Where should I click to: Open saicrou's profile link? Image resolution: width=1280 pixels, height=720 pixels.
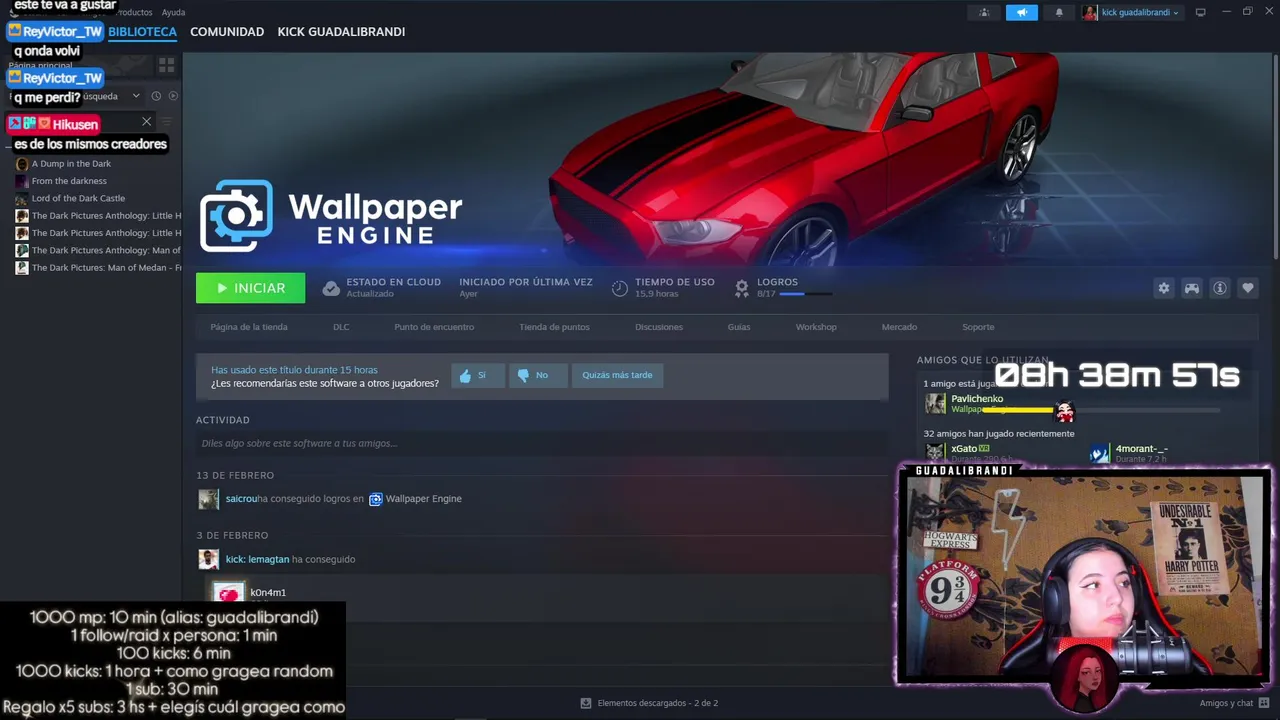(x=241, y=499)
